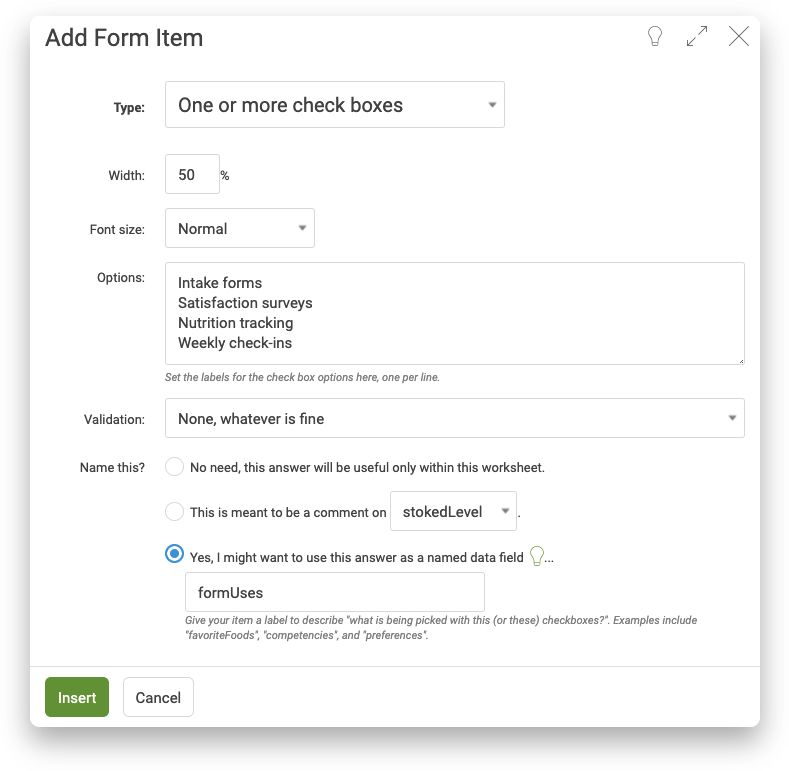
Task: Click the 'Nutrition tracking' option line
Action: tap(235, 323)
